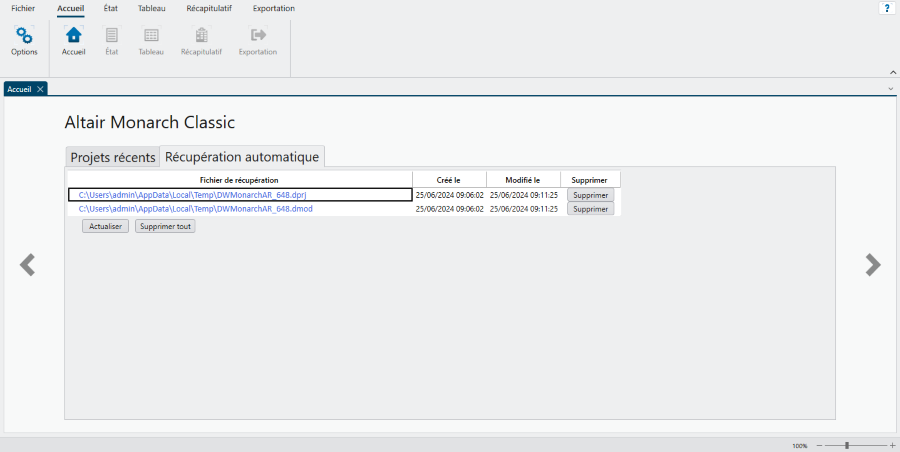Click the Exportation ribbon icon
The width and height of the screenshot is (900, 452).
(258, 36)
